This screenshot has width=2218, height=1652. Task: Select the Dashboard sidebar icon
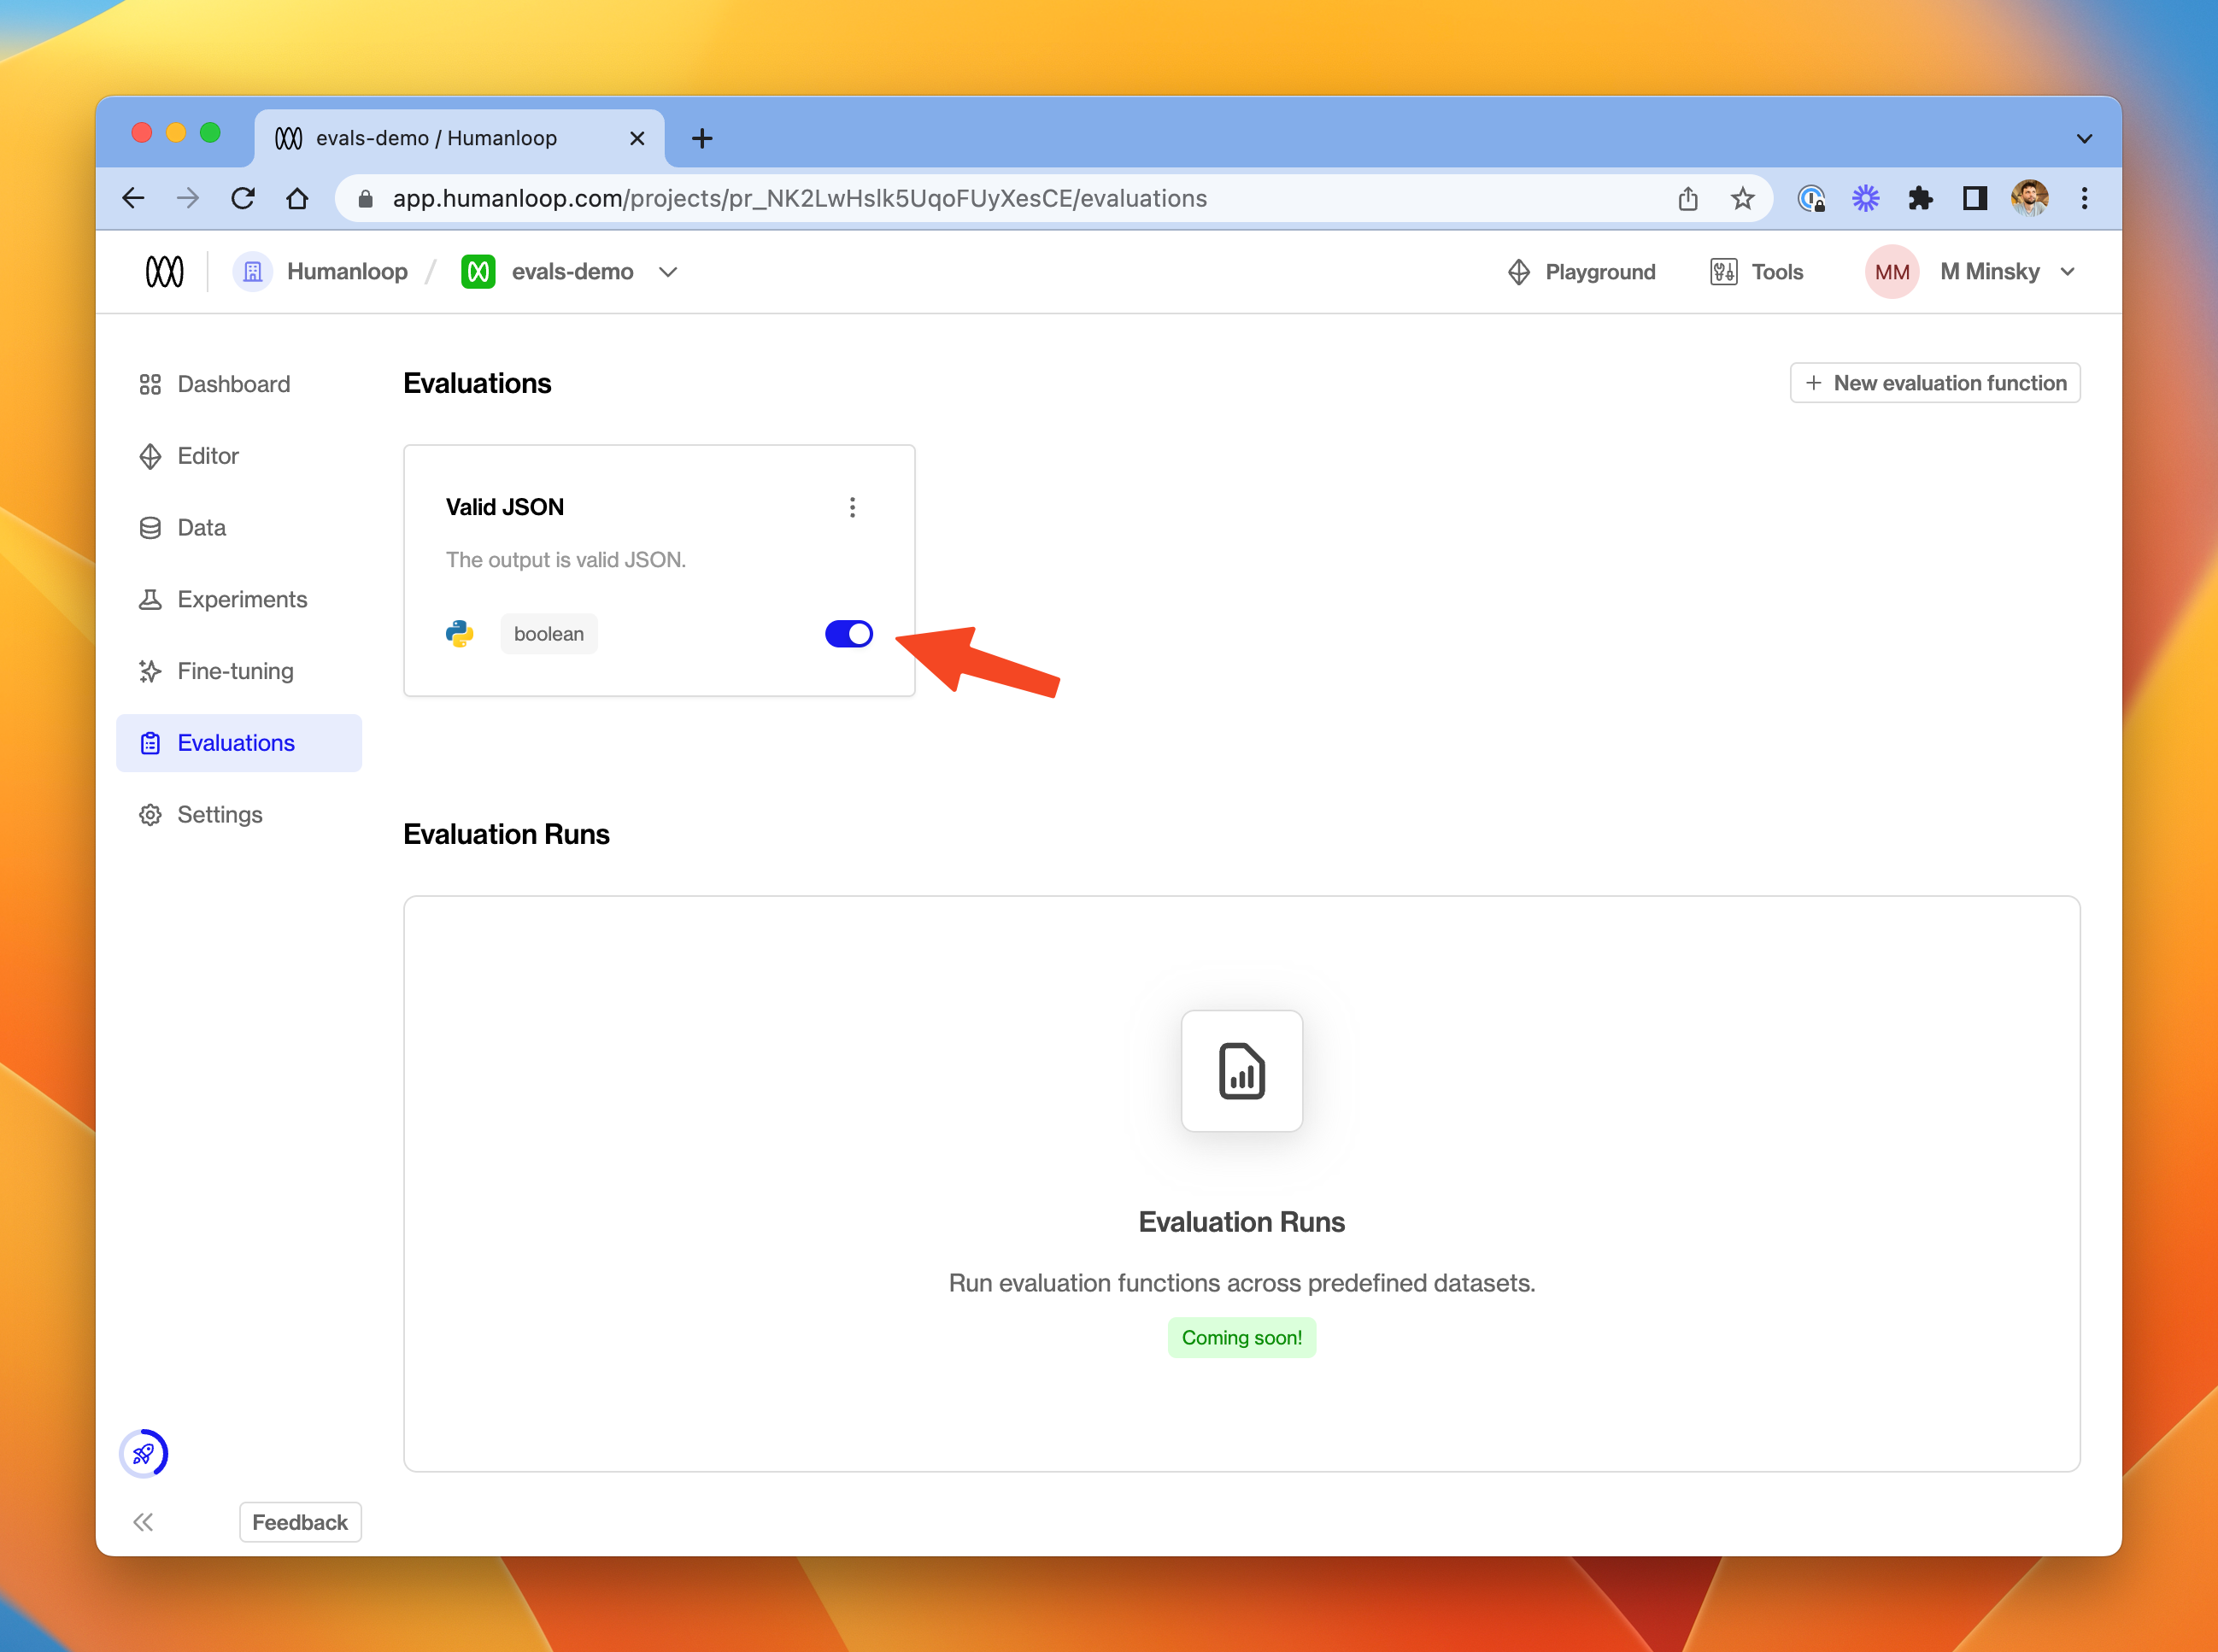coord(151,384)
